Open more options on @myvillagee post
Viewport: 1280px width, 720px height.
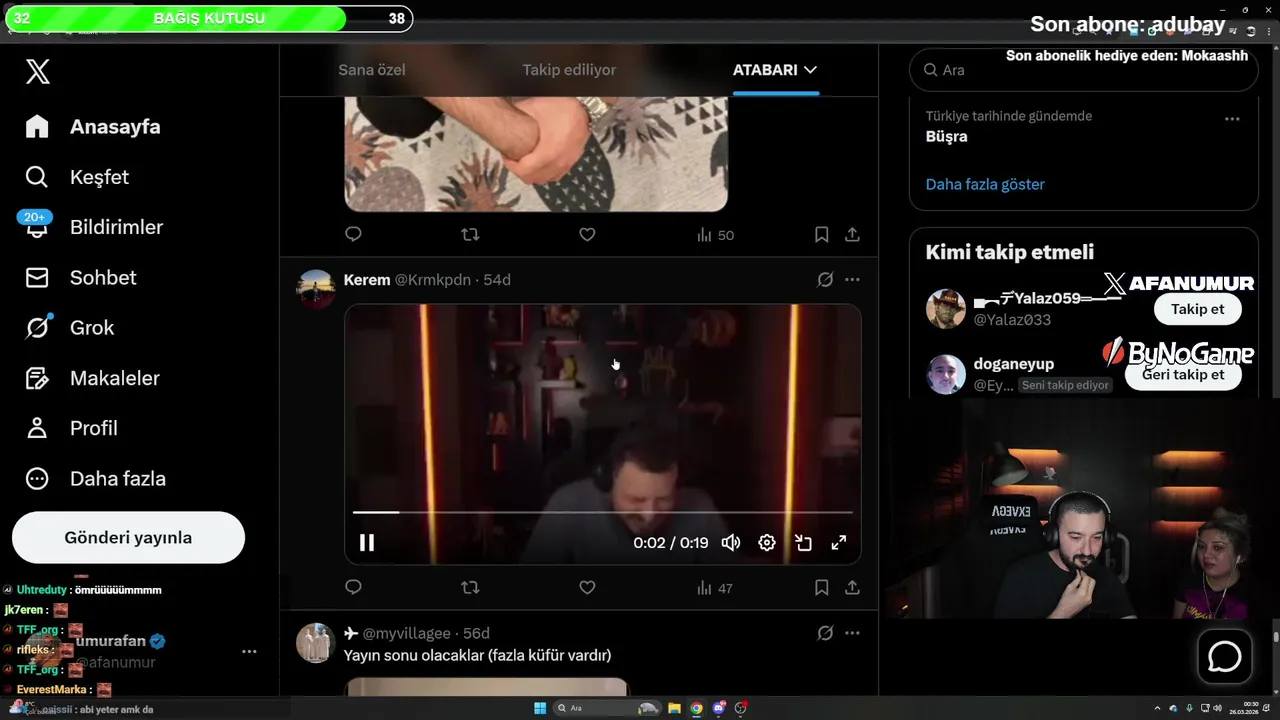point(852,633)
